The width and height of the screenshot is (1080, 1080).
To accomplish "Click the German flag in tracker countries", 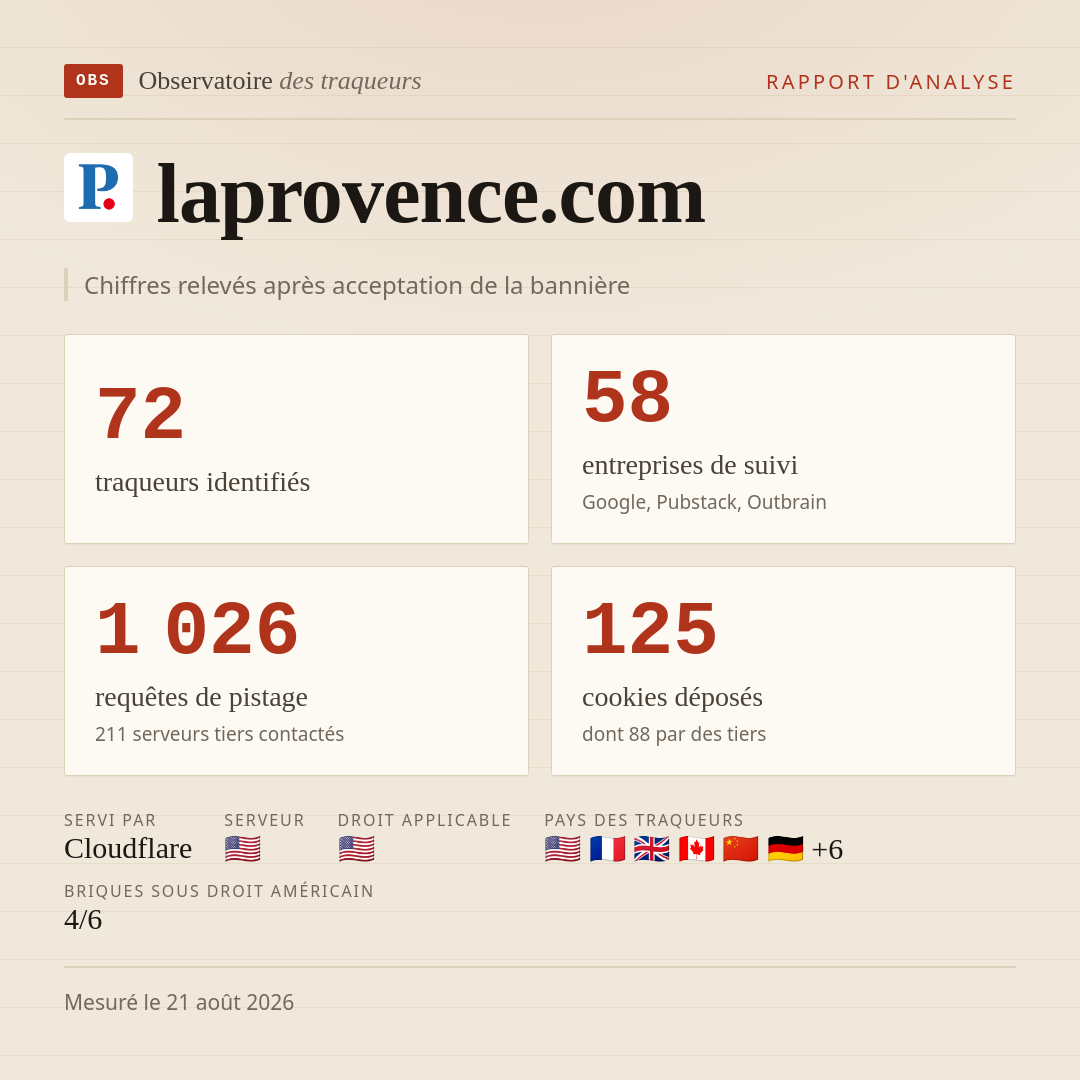I will [785, 849].
